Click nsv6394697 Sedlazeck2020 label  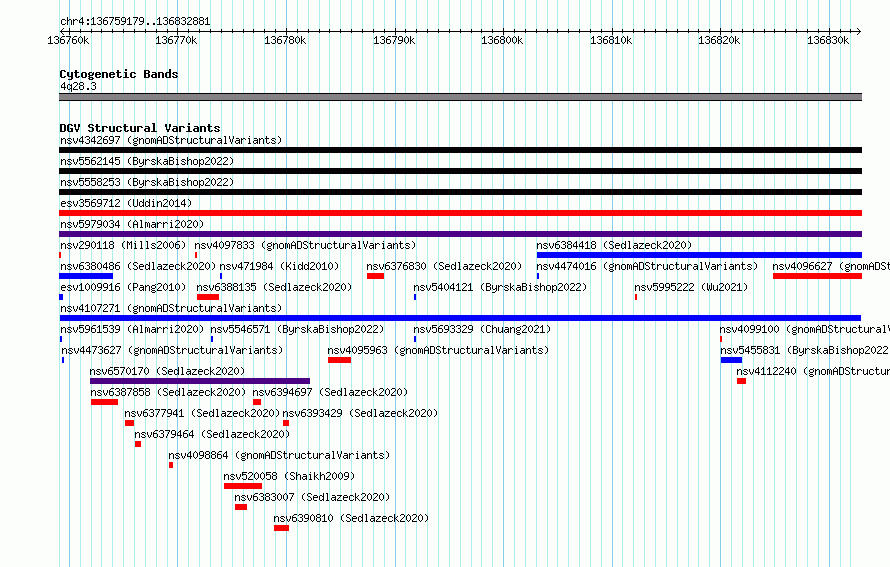[x=330, y=392]
